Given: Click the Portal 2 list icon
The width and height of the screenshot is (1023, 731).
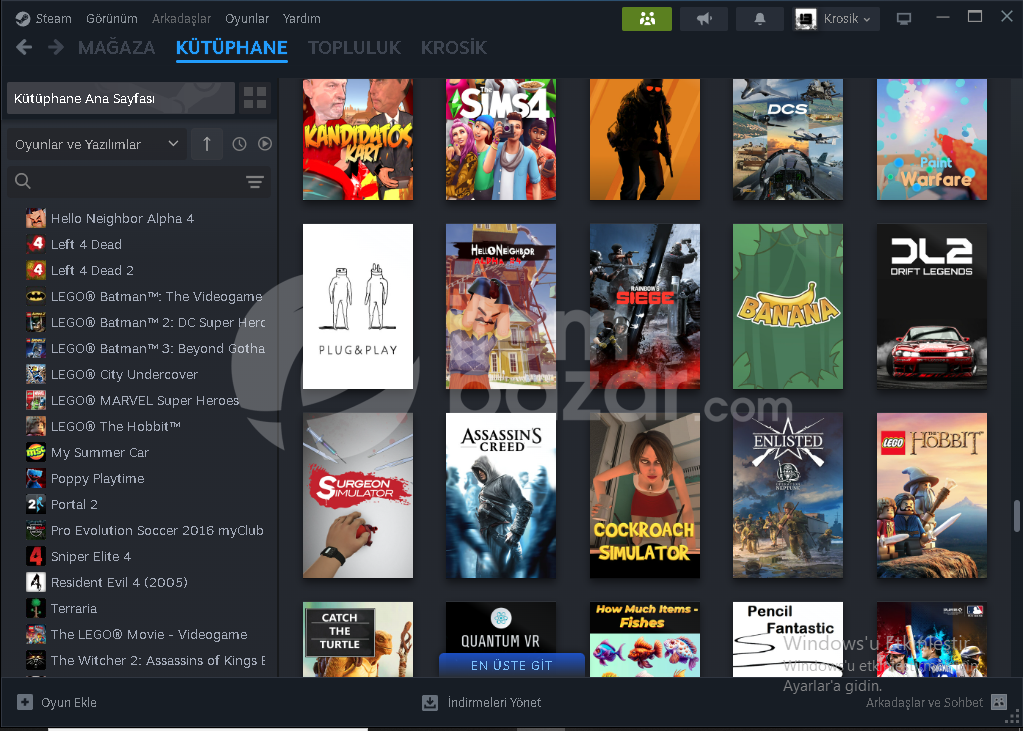Looking at the screenshot, I should (36, 505).
